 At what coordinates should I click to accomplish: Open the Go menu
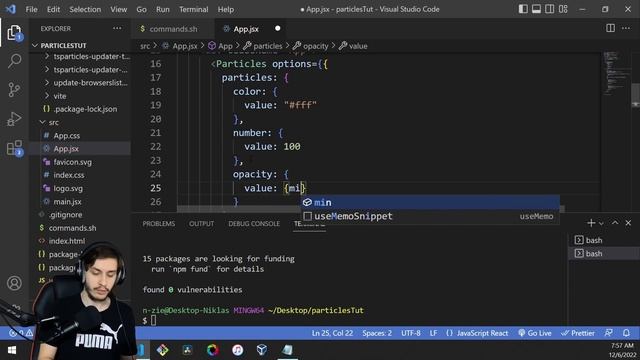[141, 9]
